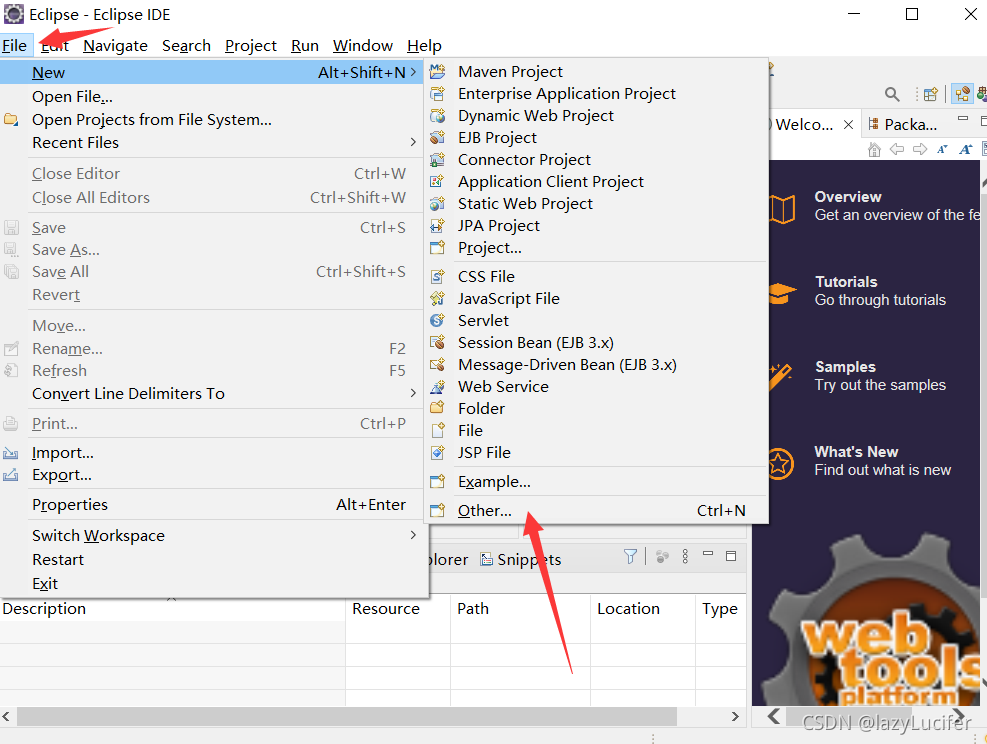
Task: Click the Welcome page Home icon
Action: pos(874,149)
